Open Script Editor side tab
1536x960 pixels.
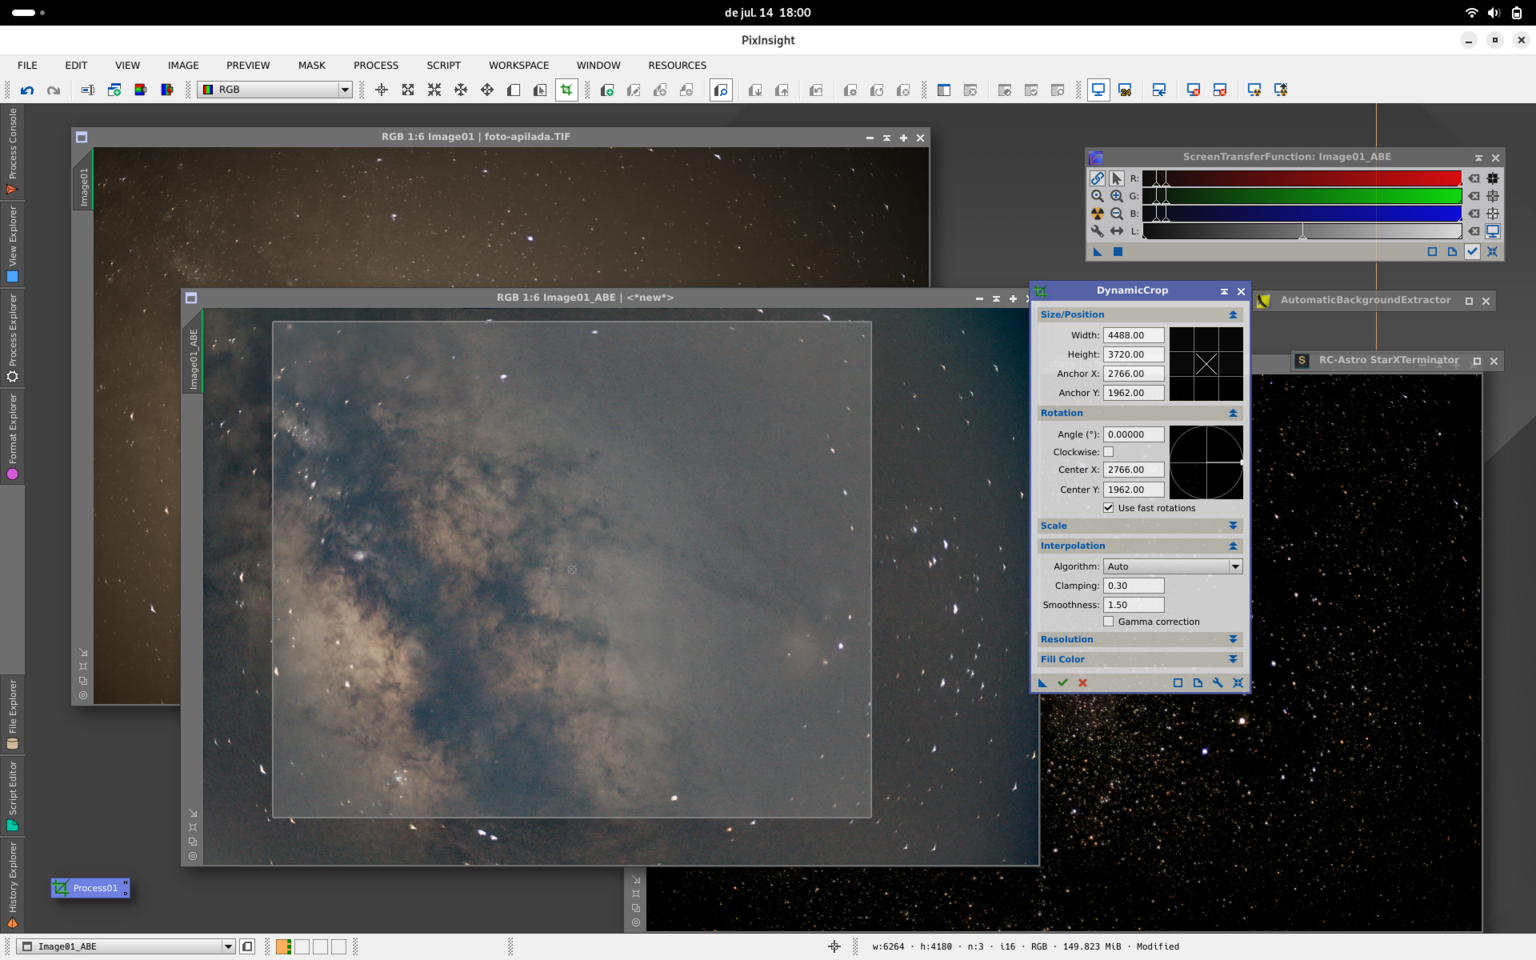(x=12, y=796)
